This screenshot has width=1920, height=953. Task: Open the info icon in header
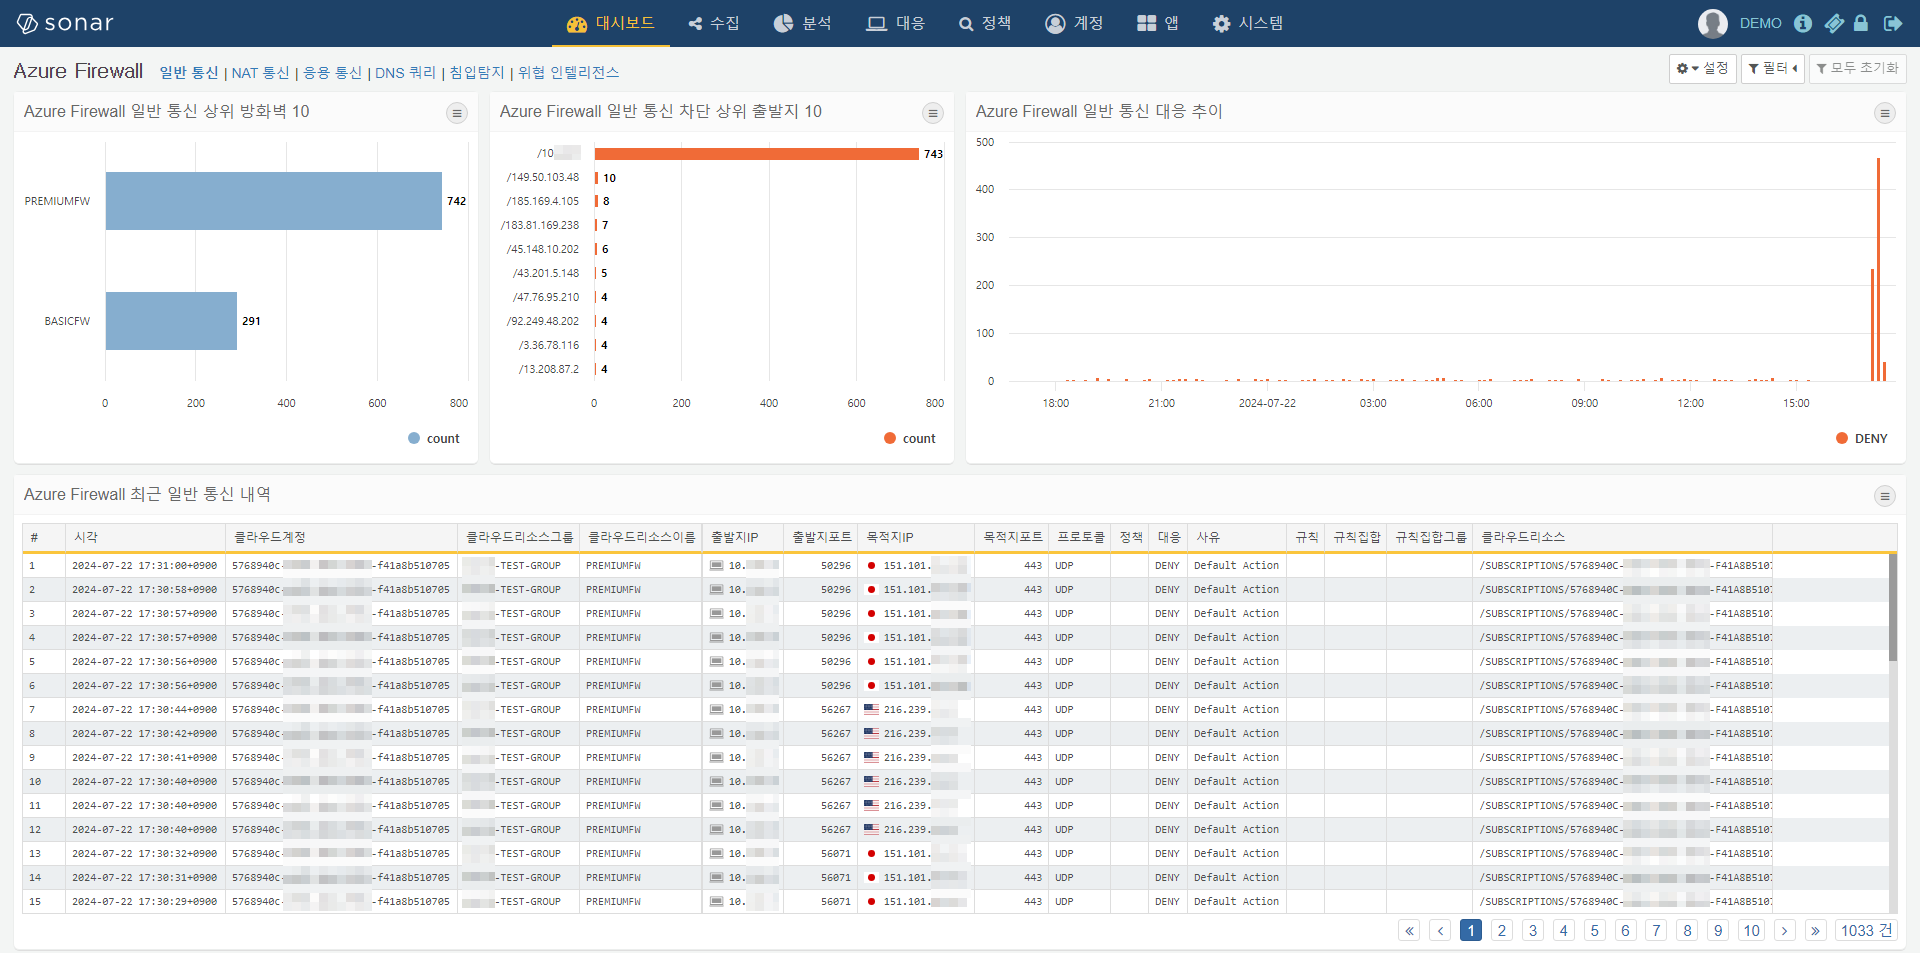[x=1803, y=23]
